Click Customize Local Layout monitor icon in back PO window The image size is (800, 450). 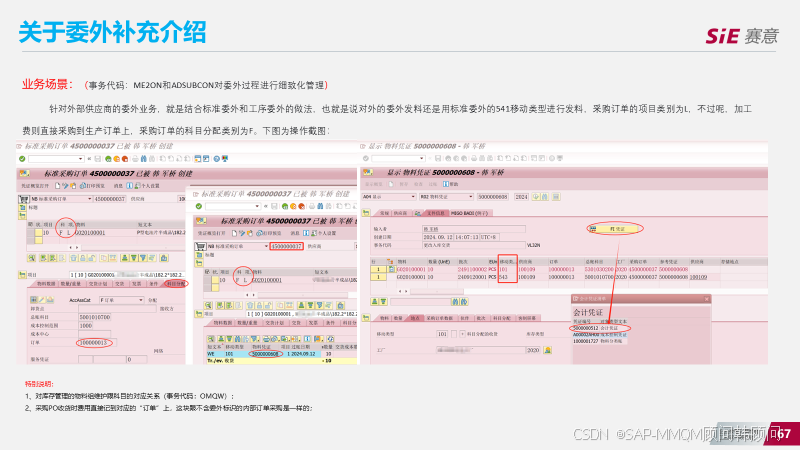point(224,159)
